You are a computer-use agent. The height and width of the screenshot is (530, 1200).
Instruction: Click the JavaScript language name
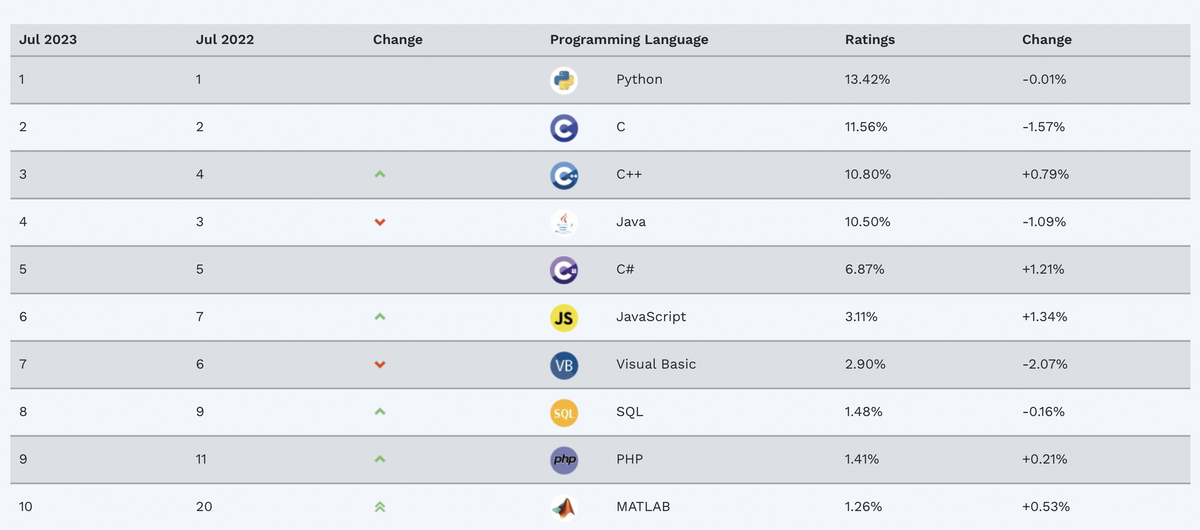tap(651, 317)
